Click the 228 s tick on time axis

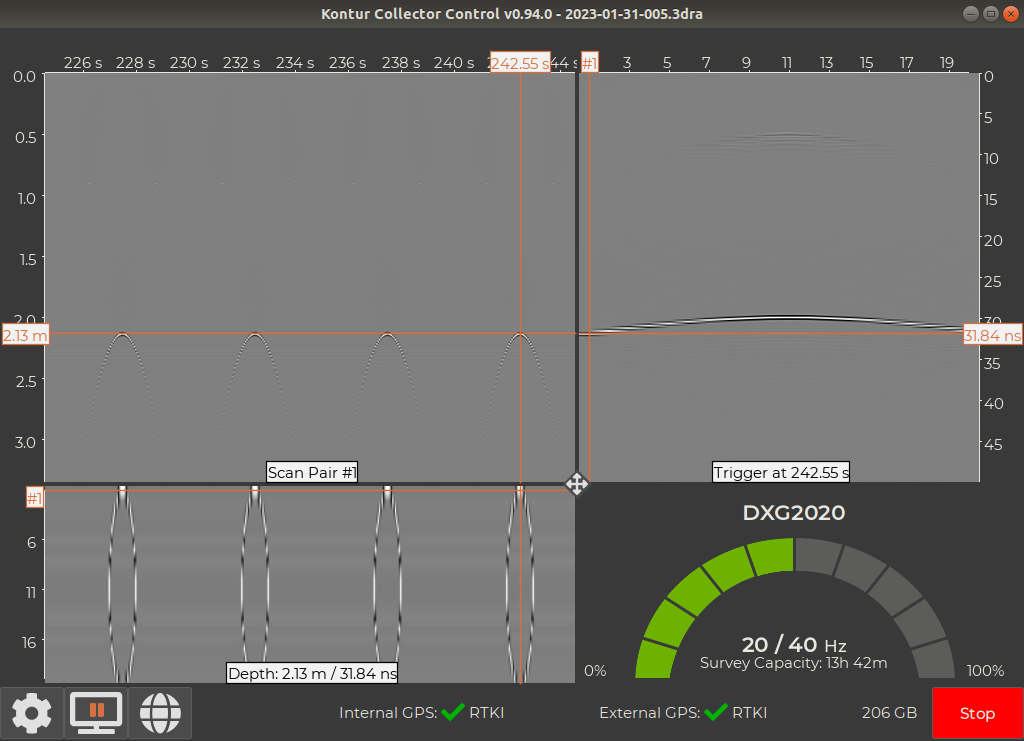pyautogui.click(x=135, y=63)
